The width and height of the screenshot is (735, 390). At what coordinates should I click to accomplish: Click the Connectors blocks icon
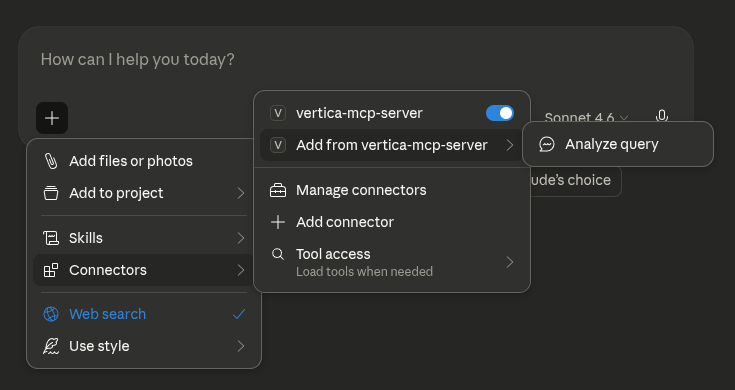click(x=51, y=270)
